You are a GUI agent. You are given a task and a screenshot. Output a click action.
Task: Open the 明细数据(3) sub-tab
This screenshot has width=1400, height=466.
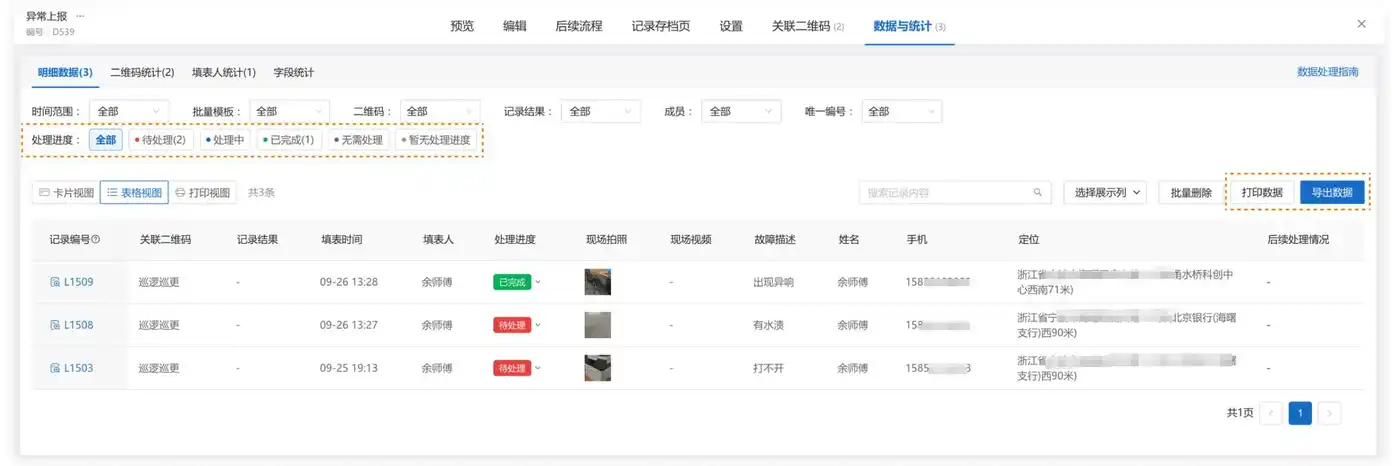coord(65,72)
